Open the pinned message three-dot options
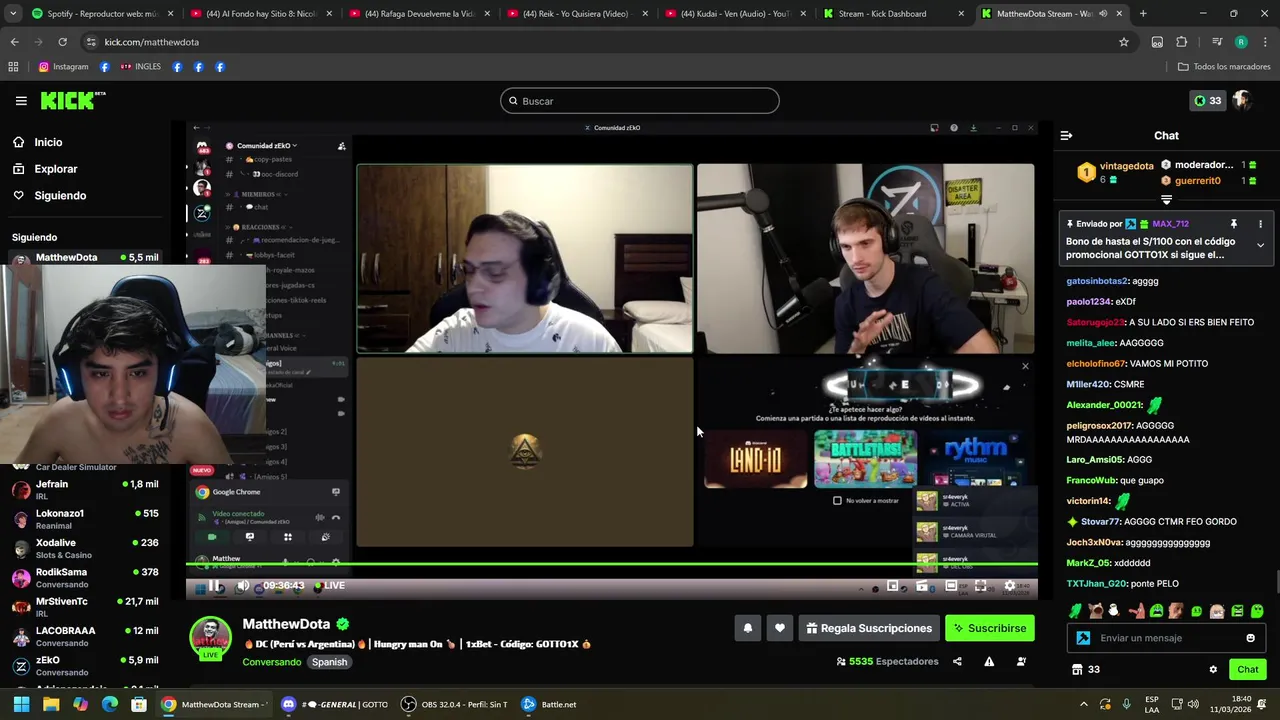Viewport: 1280px width, 720px height. (1260, 224)
